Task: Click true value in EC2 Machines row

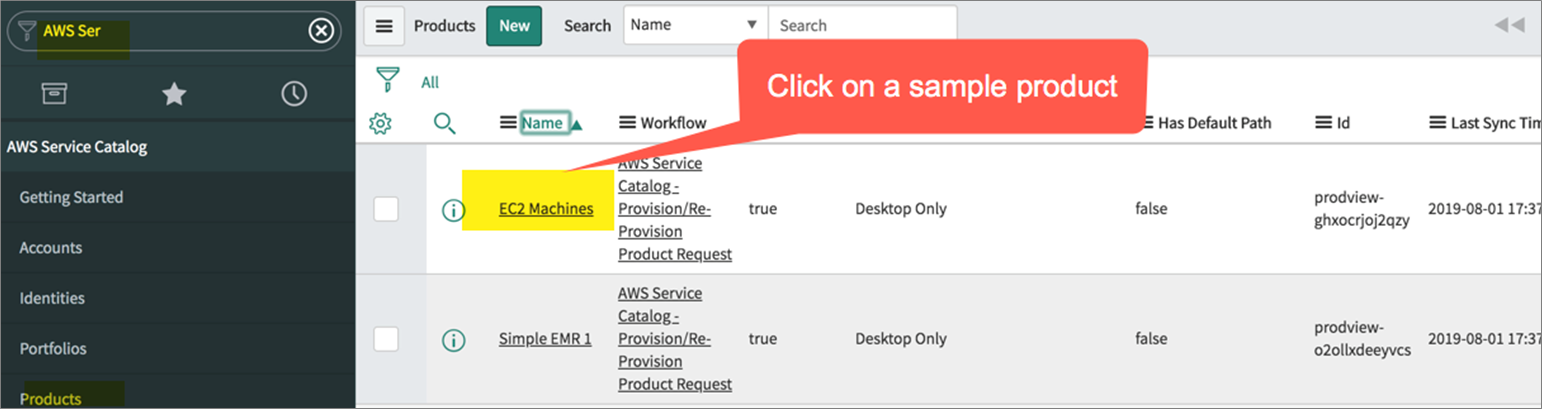Action: tap(762, 209)
